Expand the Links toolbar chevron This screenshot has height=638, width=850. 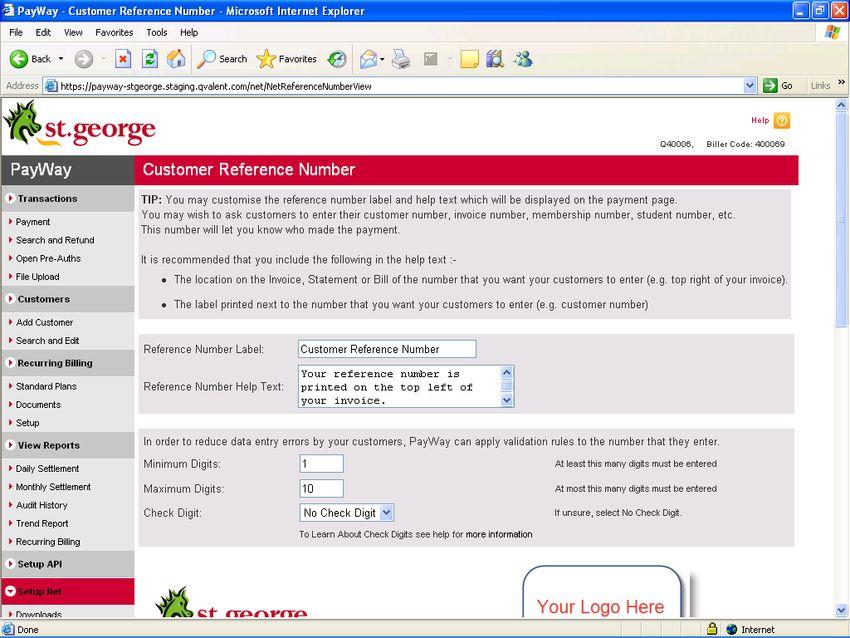click(841, 82)
